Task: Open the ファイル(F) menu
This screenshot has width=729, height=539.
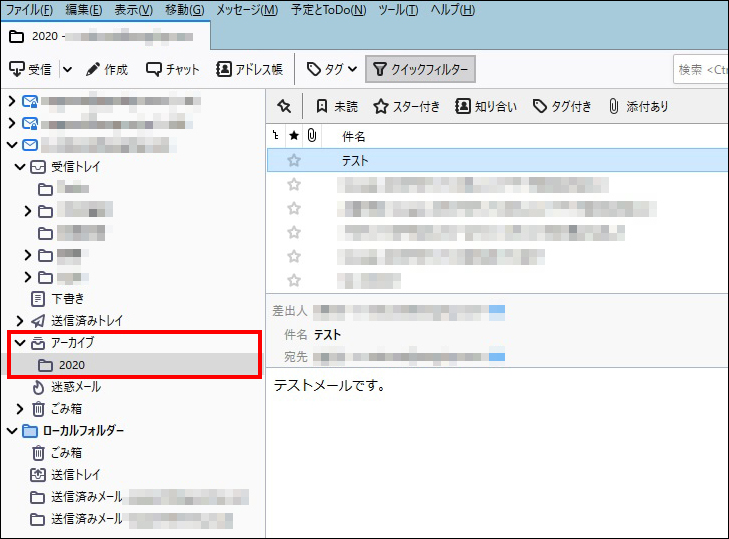Action: 31,10
